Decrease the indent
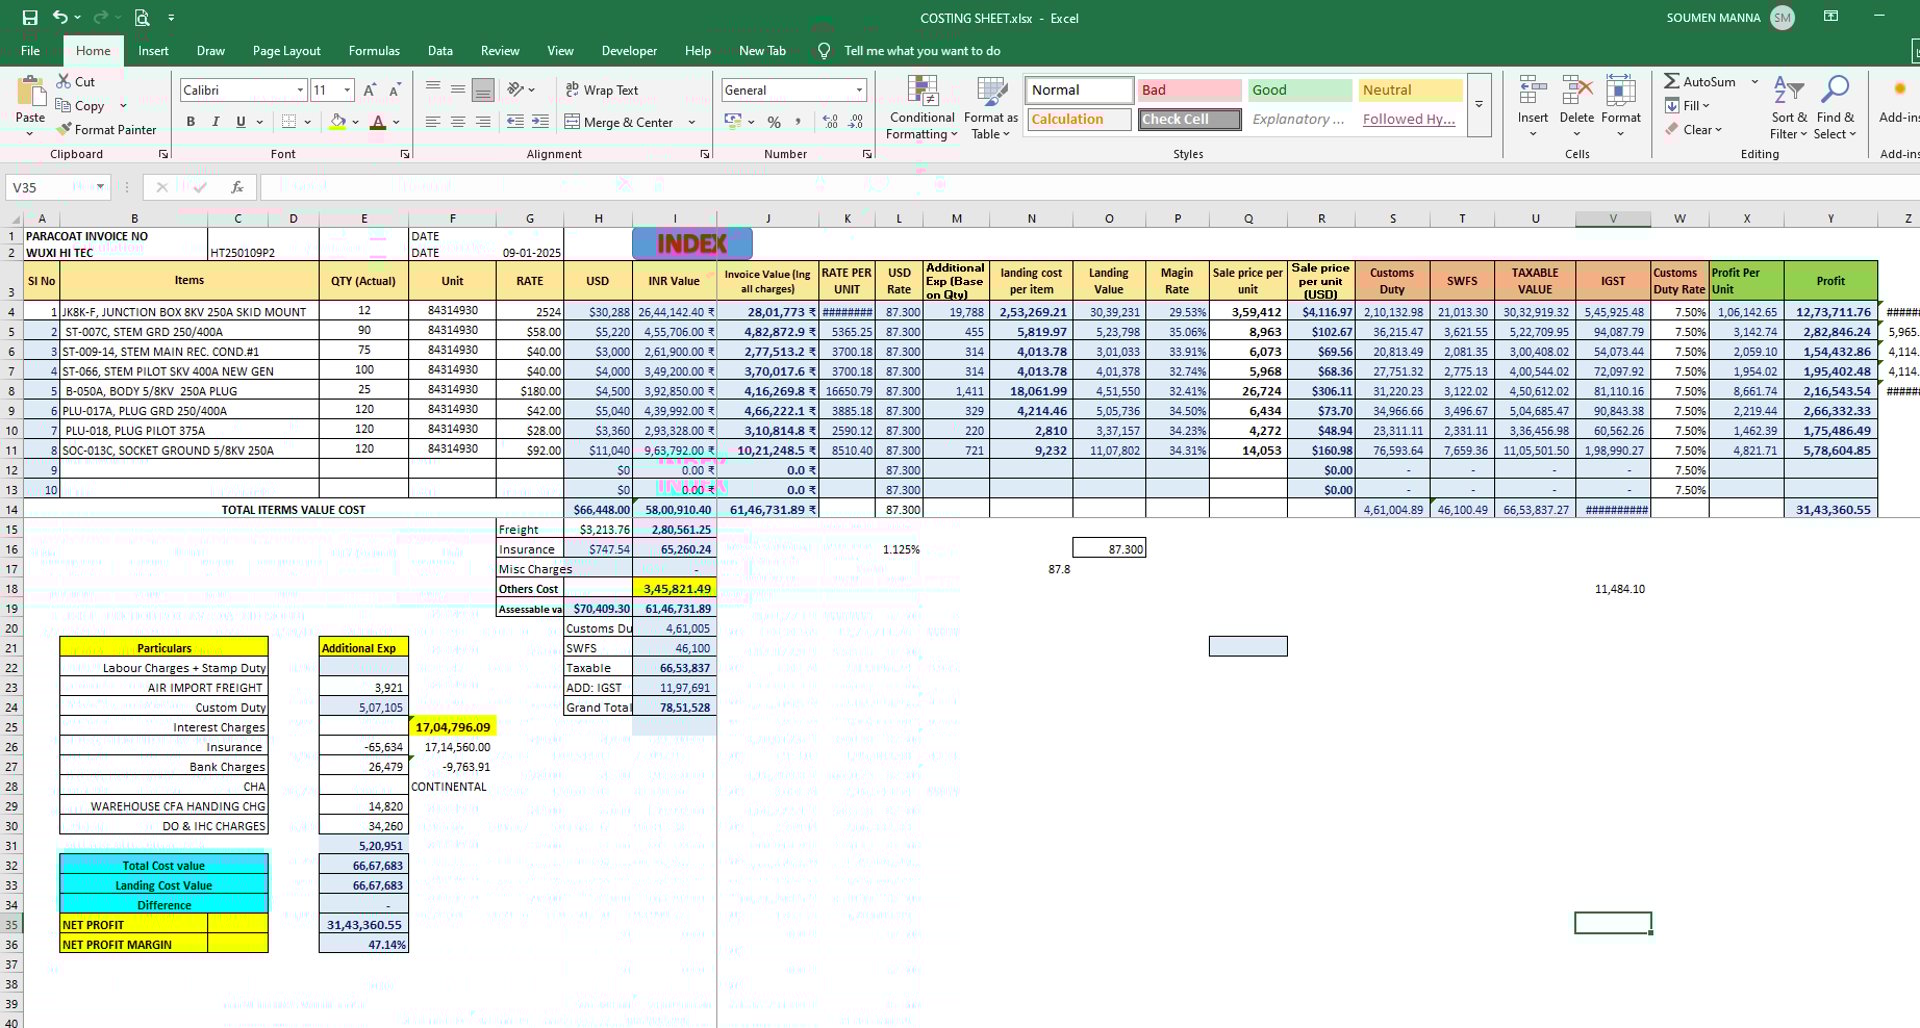This screenshot has height=1028, width=1920. [x=515, y=122]
